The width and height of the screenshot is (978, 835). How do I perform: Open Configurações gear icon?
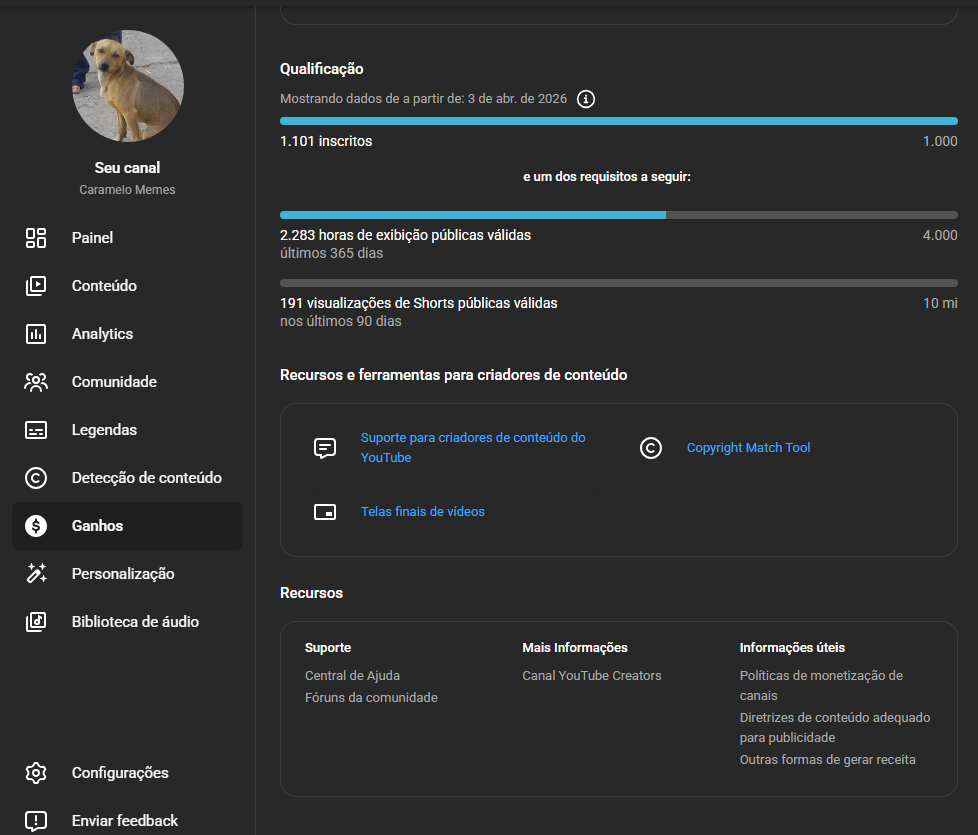point(36,773)
